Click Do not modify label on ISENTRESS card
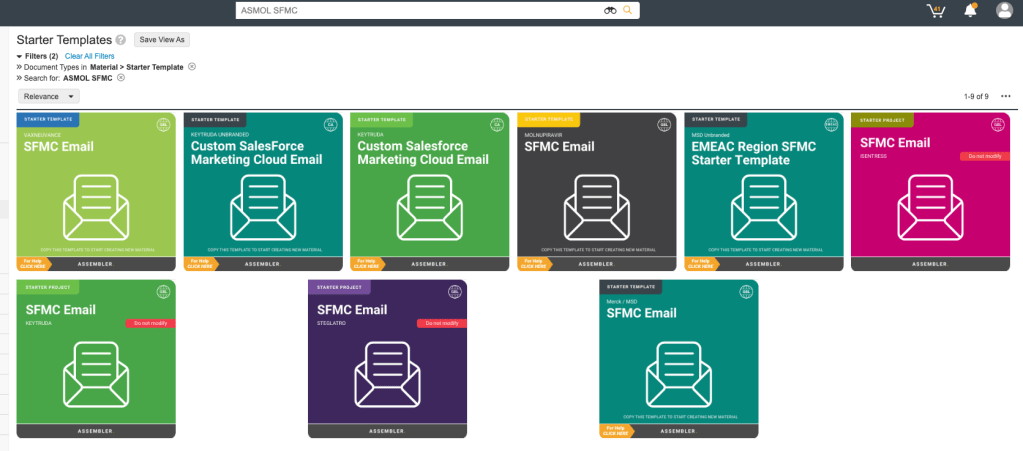This screenshot has height=451, width=1023. tap(985, 156)
